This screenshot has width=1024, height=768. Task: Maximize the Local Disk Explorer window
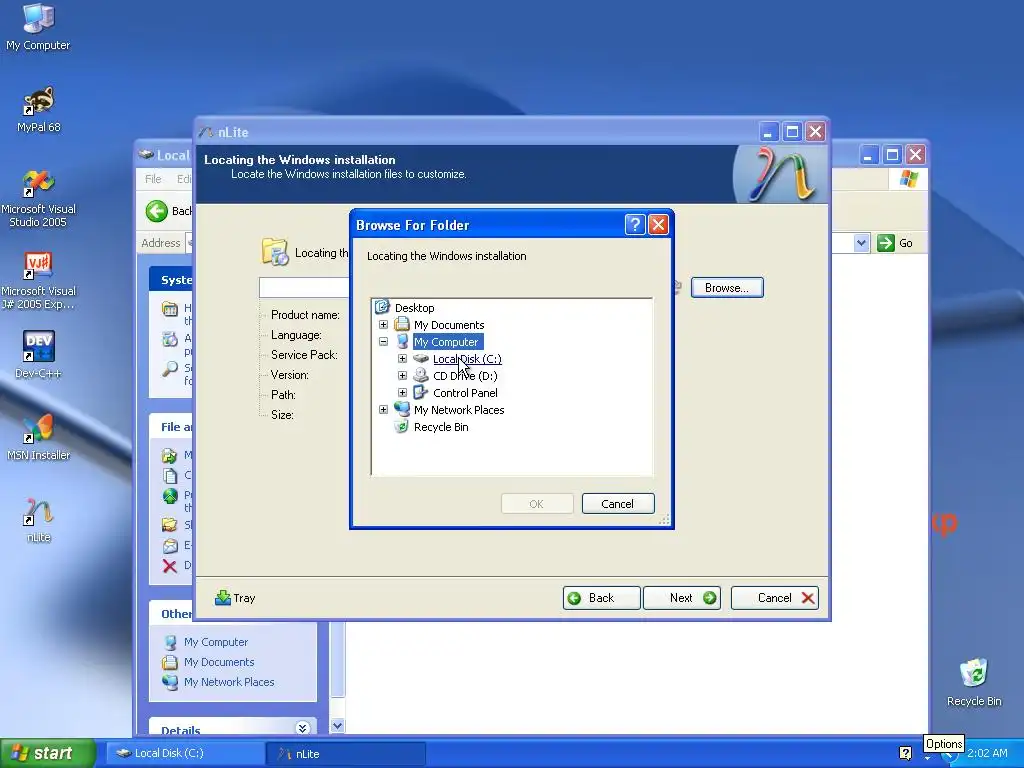892,155
